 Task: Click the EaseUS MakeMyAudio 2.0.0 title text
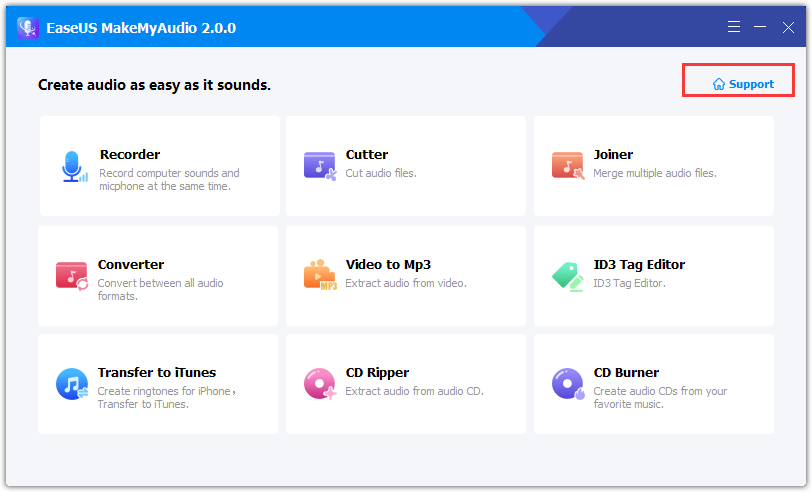click(141, 28)
